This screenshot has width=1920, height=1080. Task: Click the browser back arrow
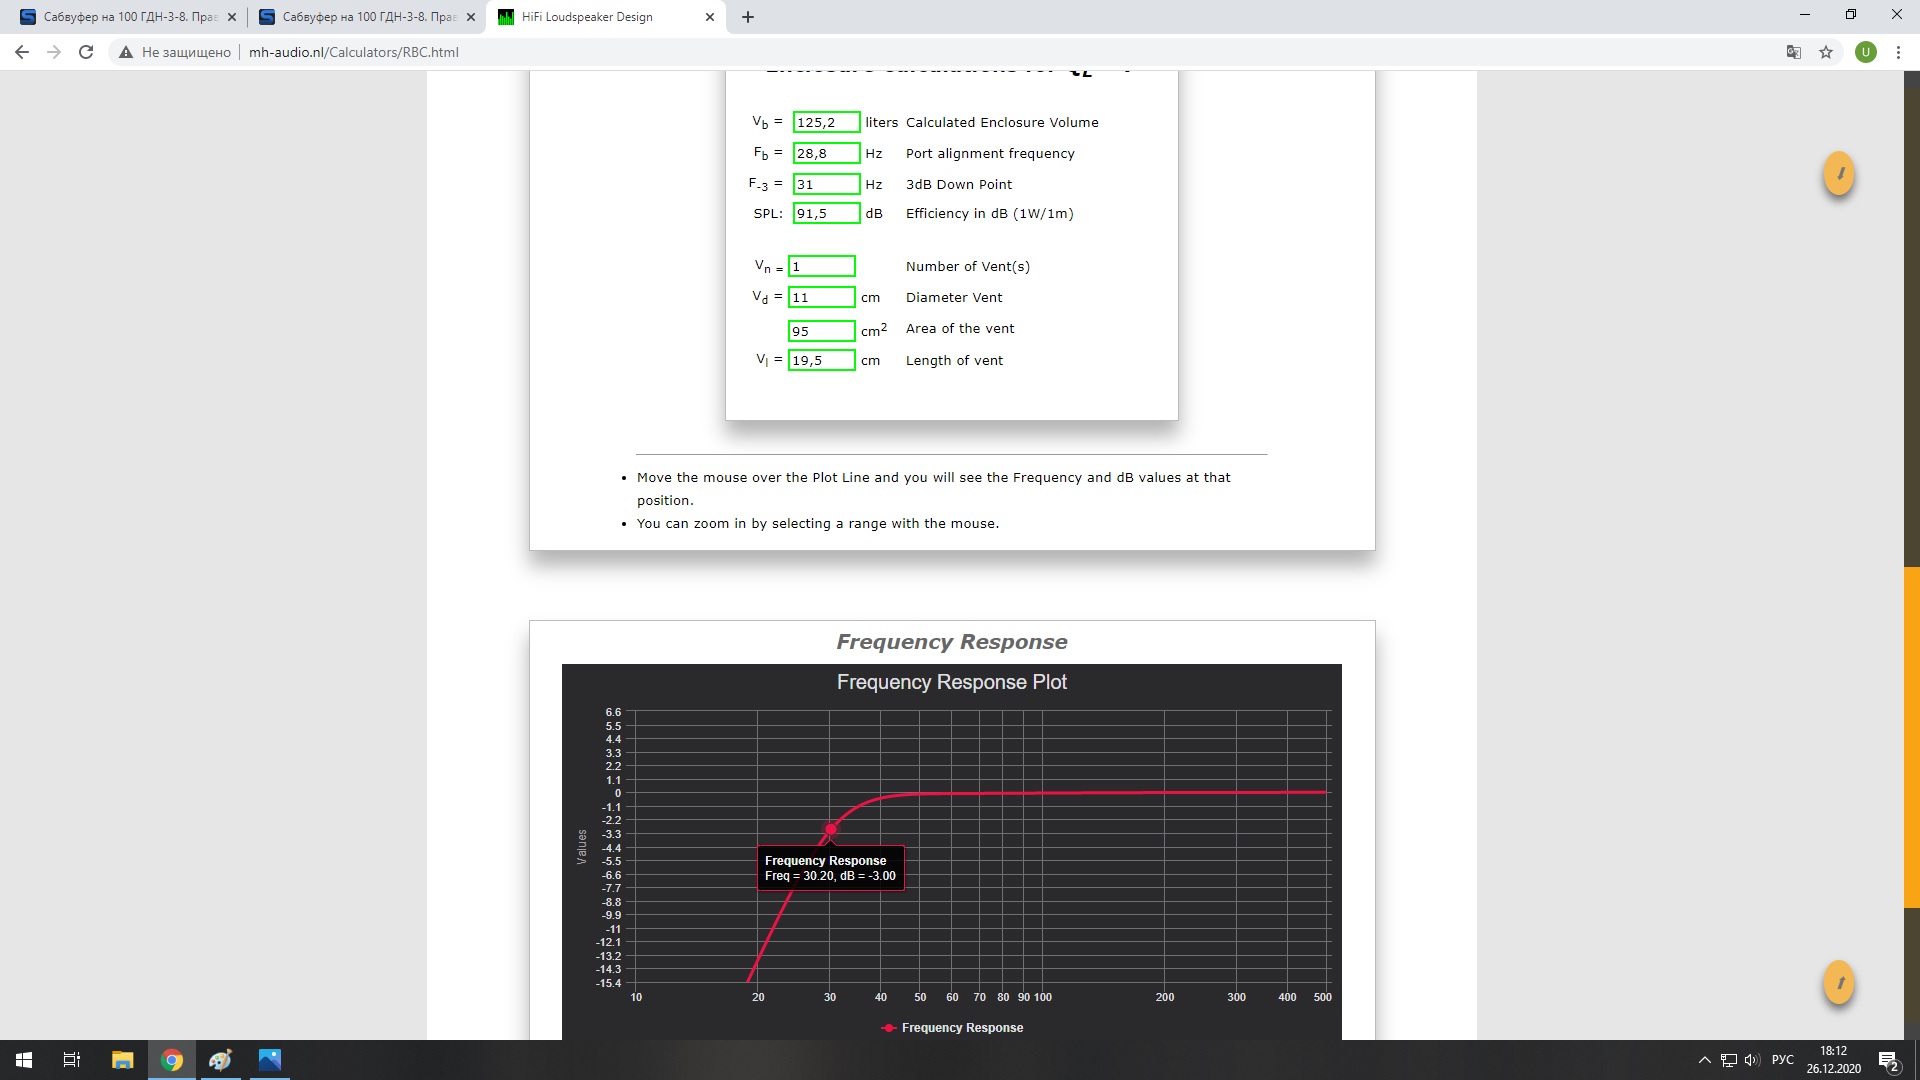click(x=22, y=52)
